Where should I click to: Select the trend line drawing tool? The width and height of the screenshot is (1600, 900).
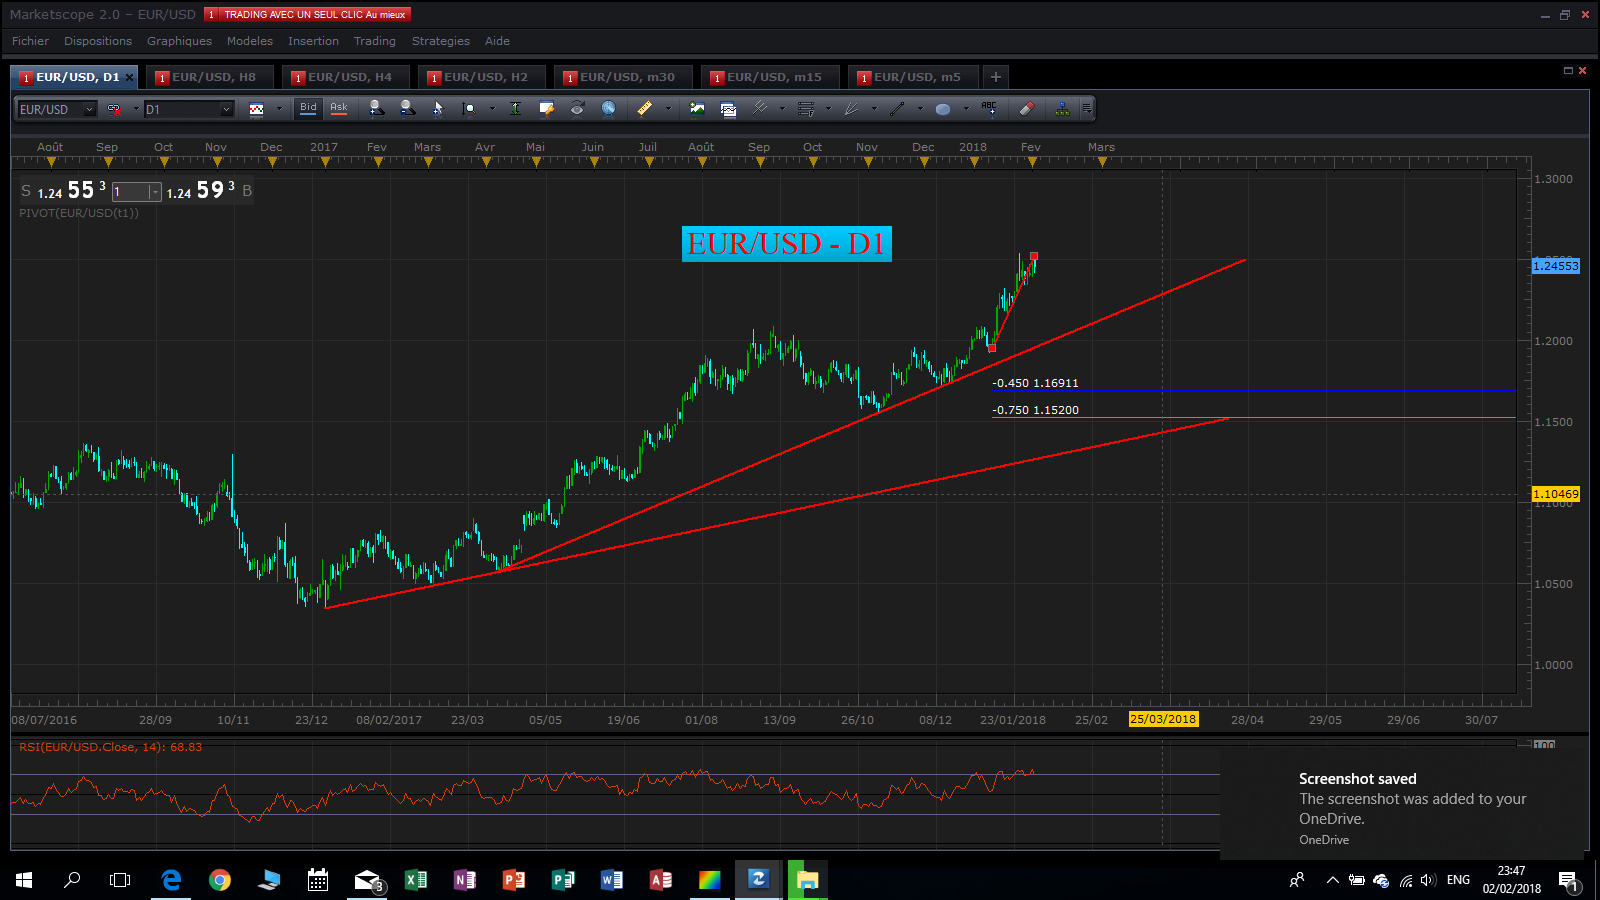click(897, 108)
